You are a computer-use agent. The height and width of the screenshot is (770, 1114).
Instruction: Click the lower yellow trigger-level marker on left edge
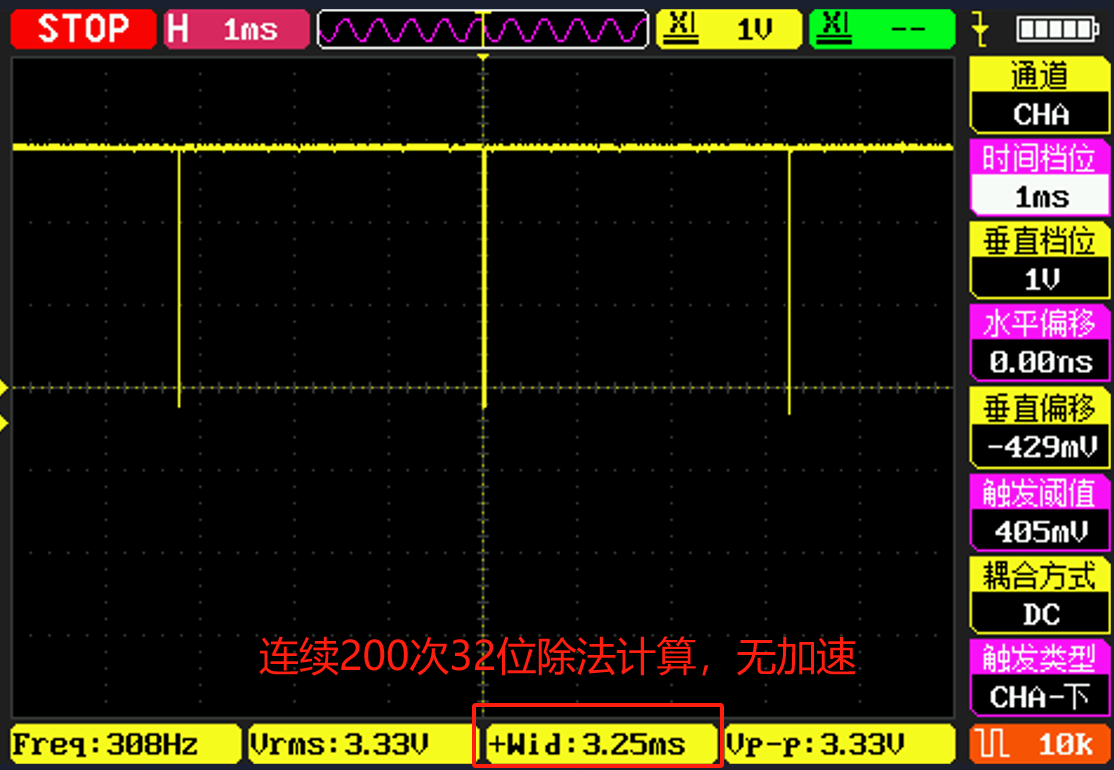pyautogui.click(x=4, y=423)
